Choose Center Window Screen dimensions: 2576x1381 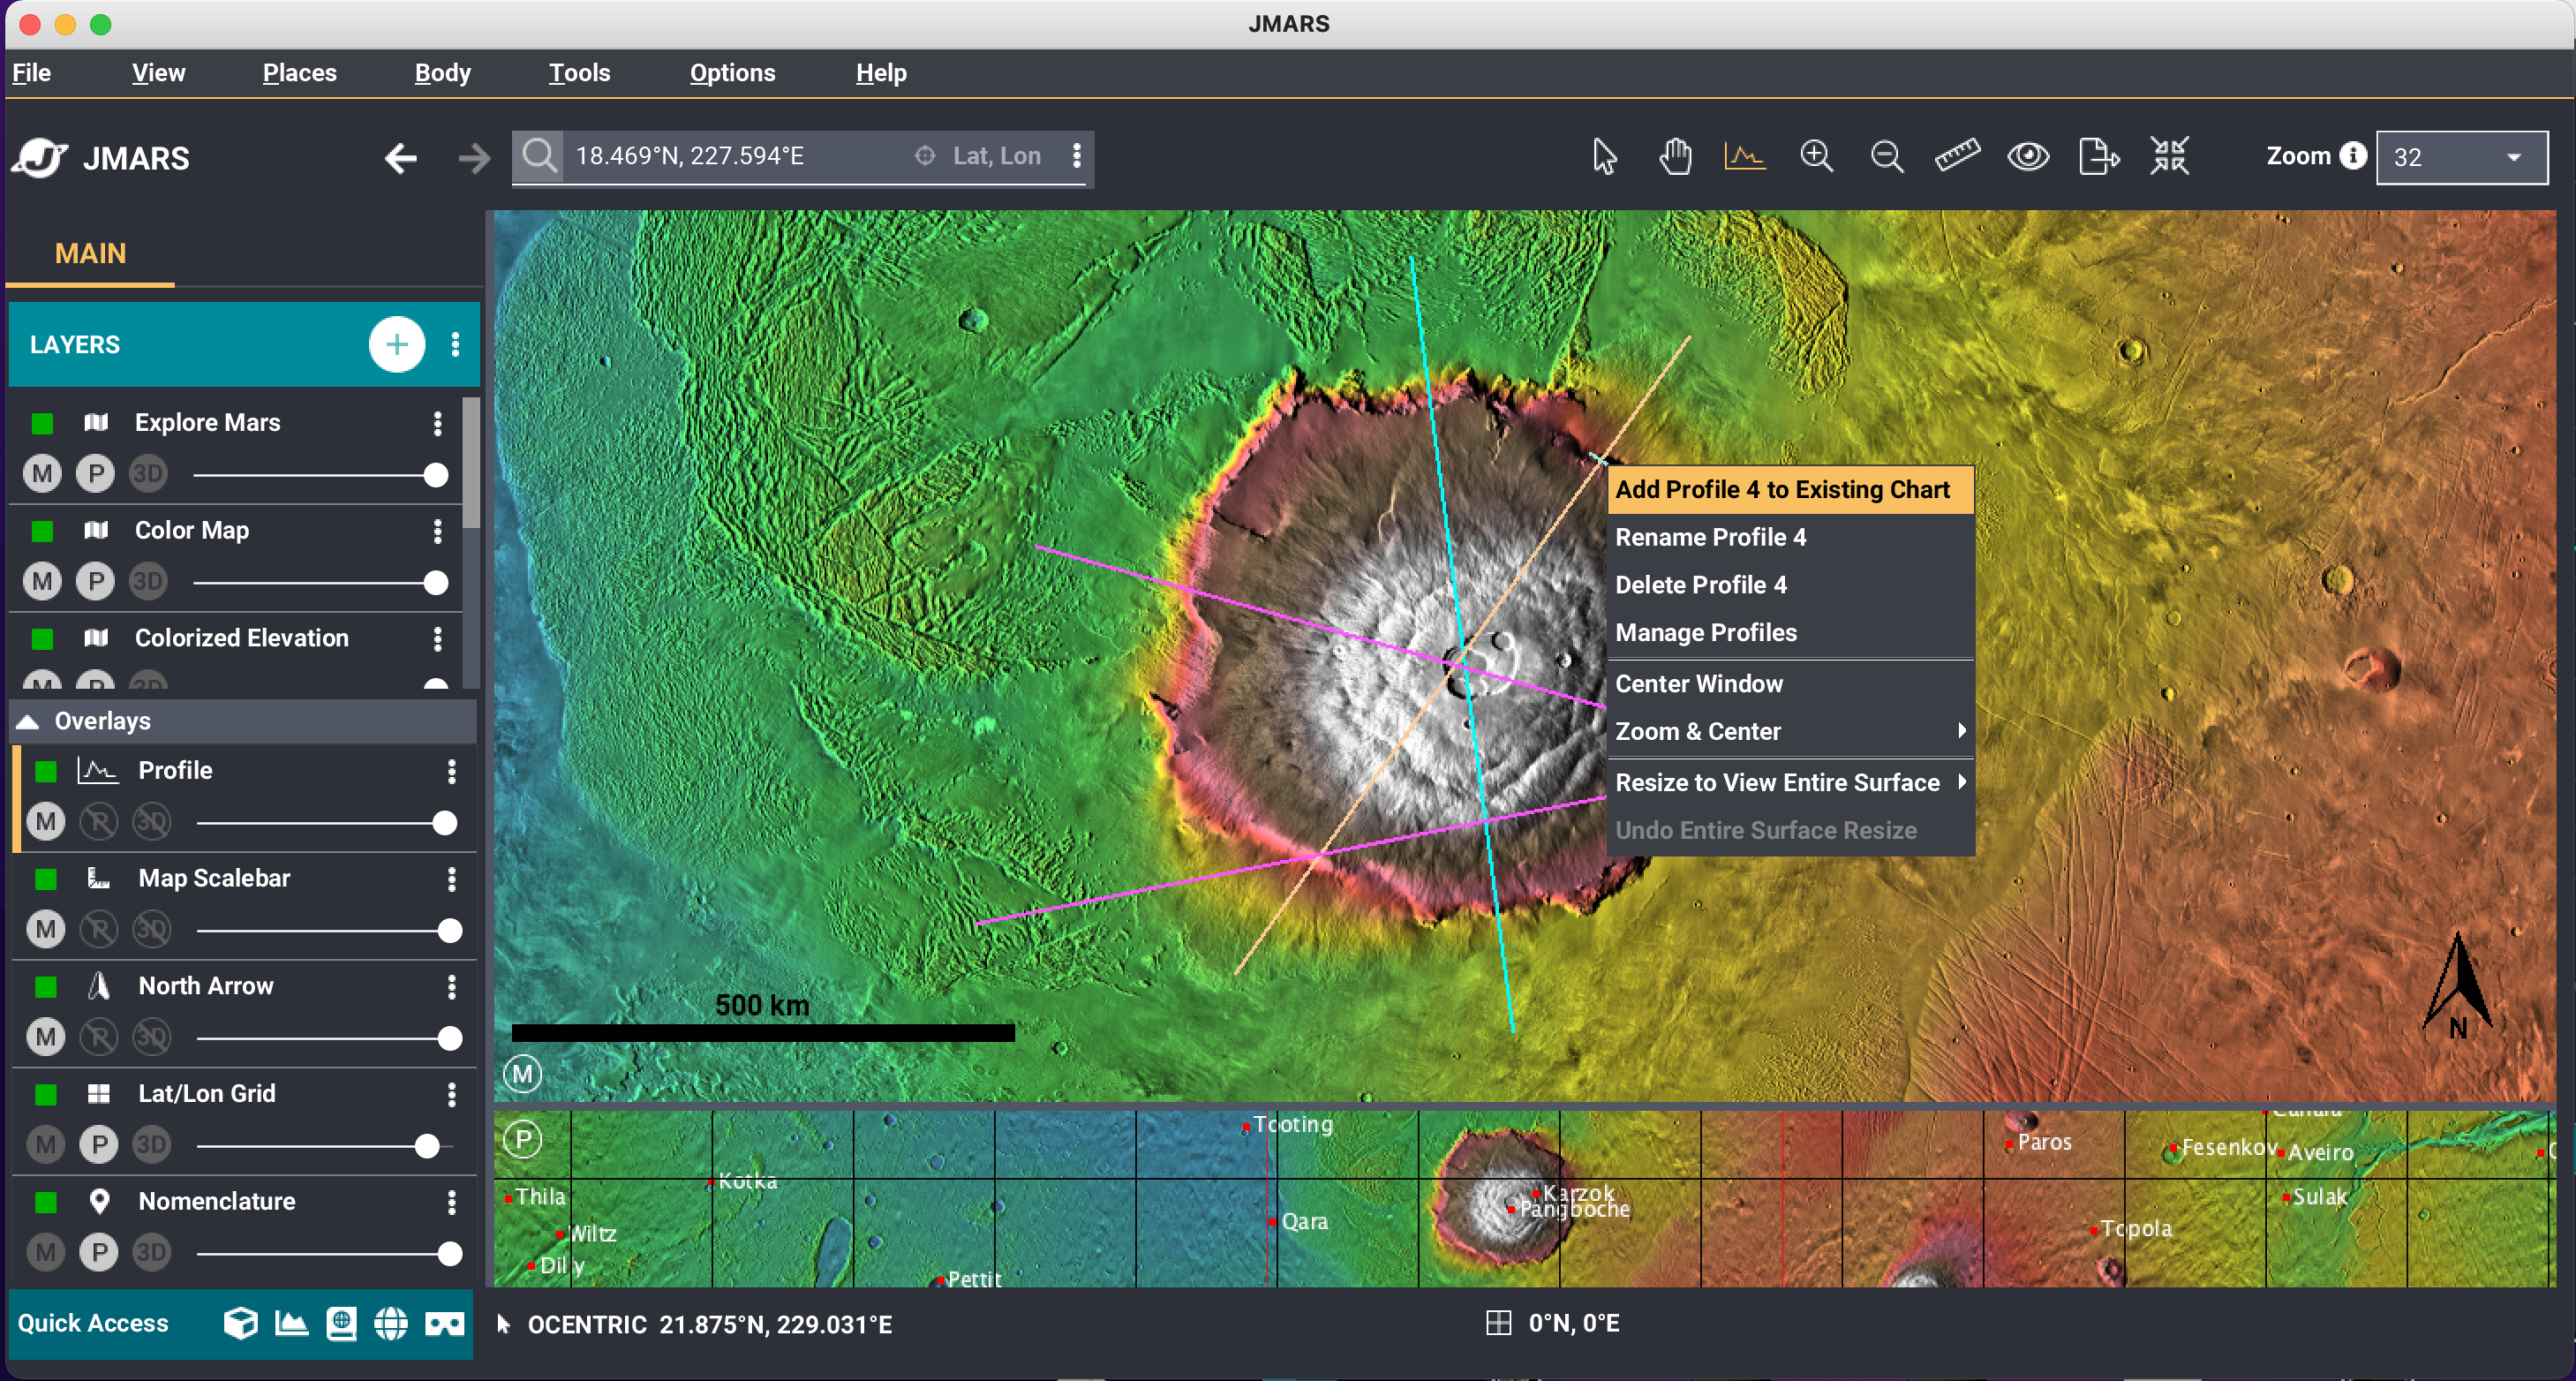[1790, 685]
